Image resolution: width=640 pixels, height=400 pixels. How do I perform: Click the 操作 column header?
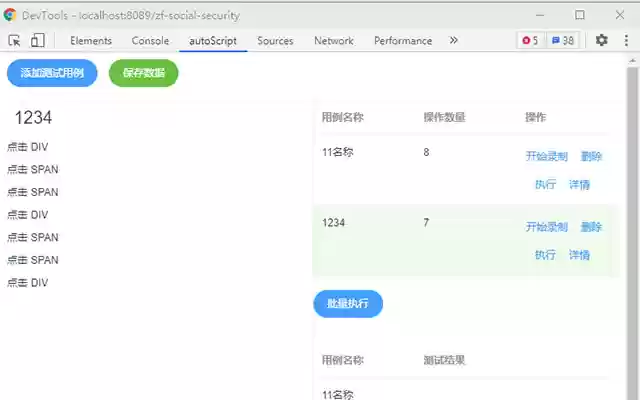tap(535, 117)
